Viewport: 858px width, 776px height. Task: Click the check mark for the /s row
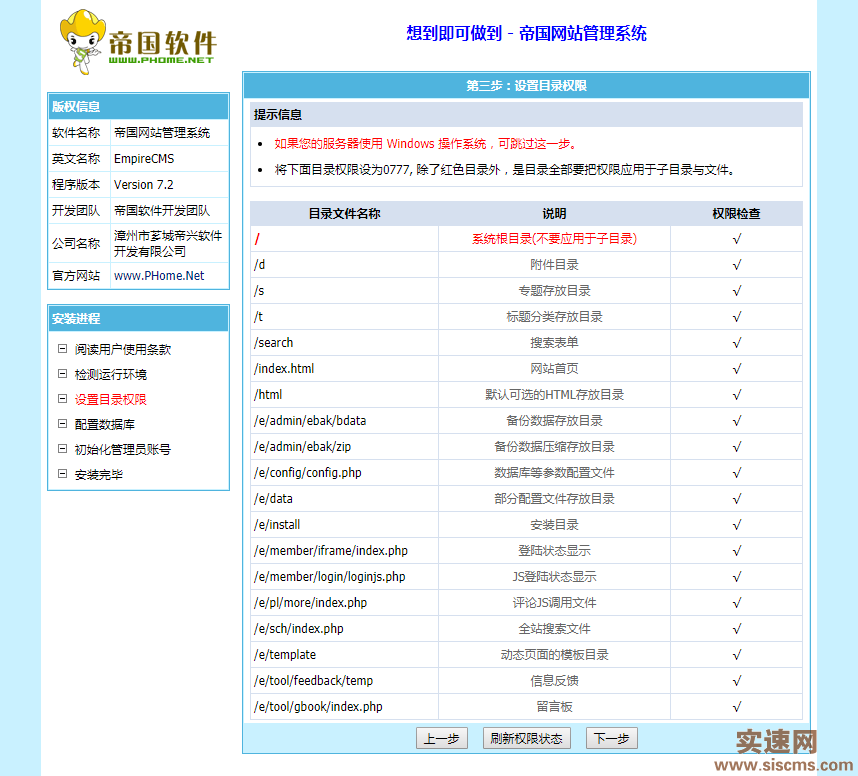[x=737, y=291]
